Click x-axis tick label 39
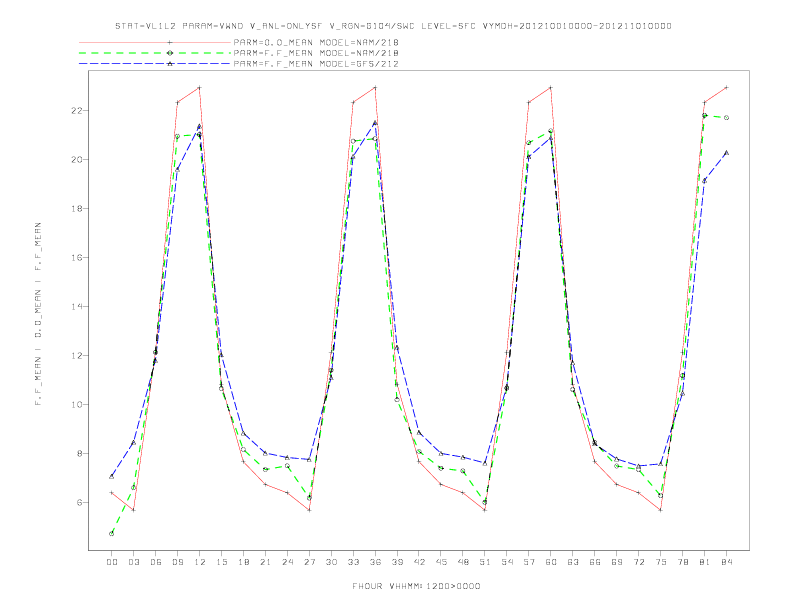This screenshot has width=792, height=612. [397, 562]
